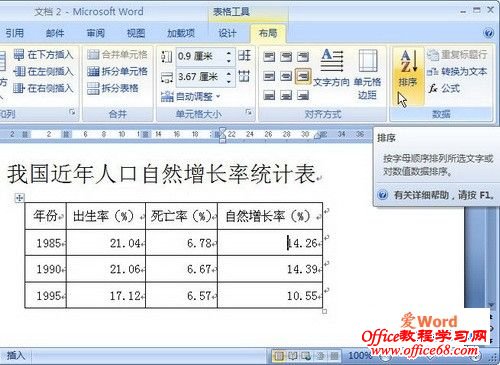Switch to Table Design (设计) tab
Image resolution: width=500 pixels, height=365 pixels.
coord(227,33)
